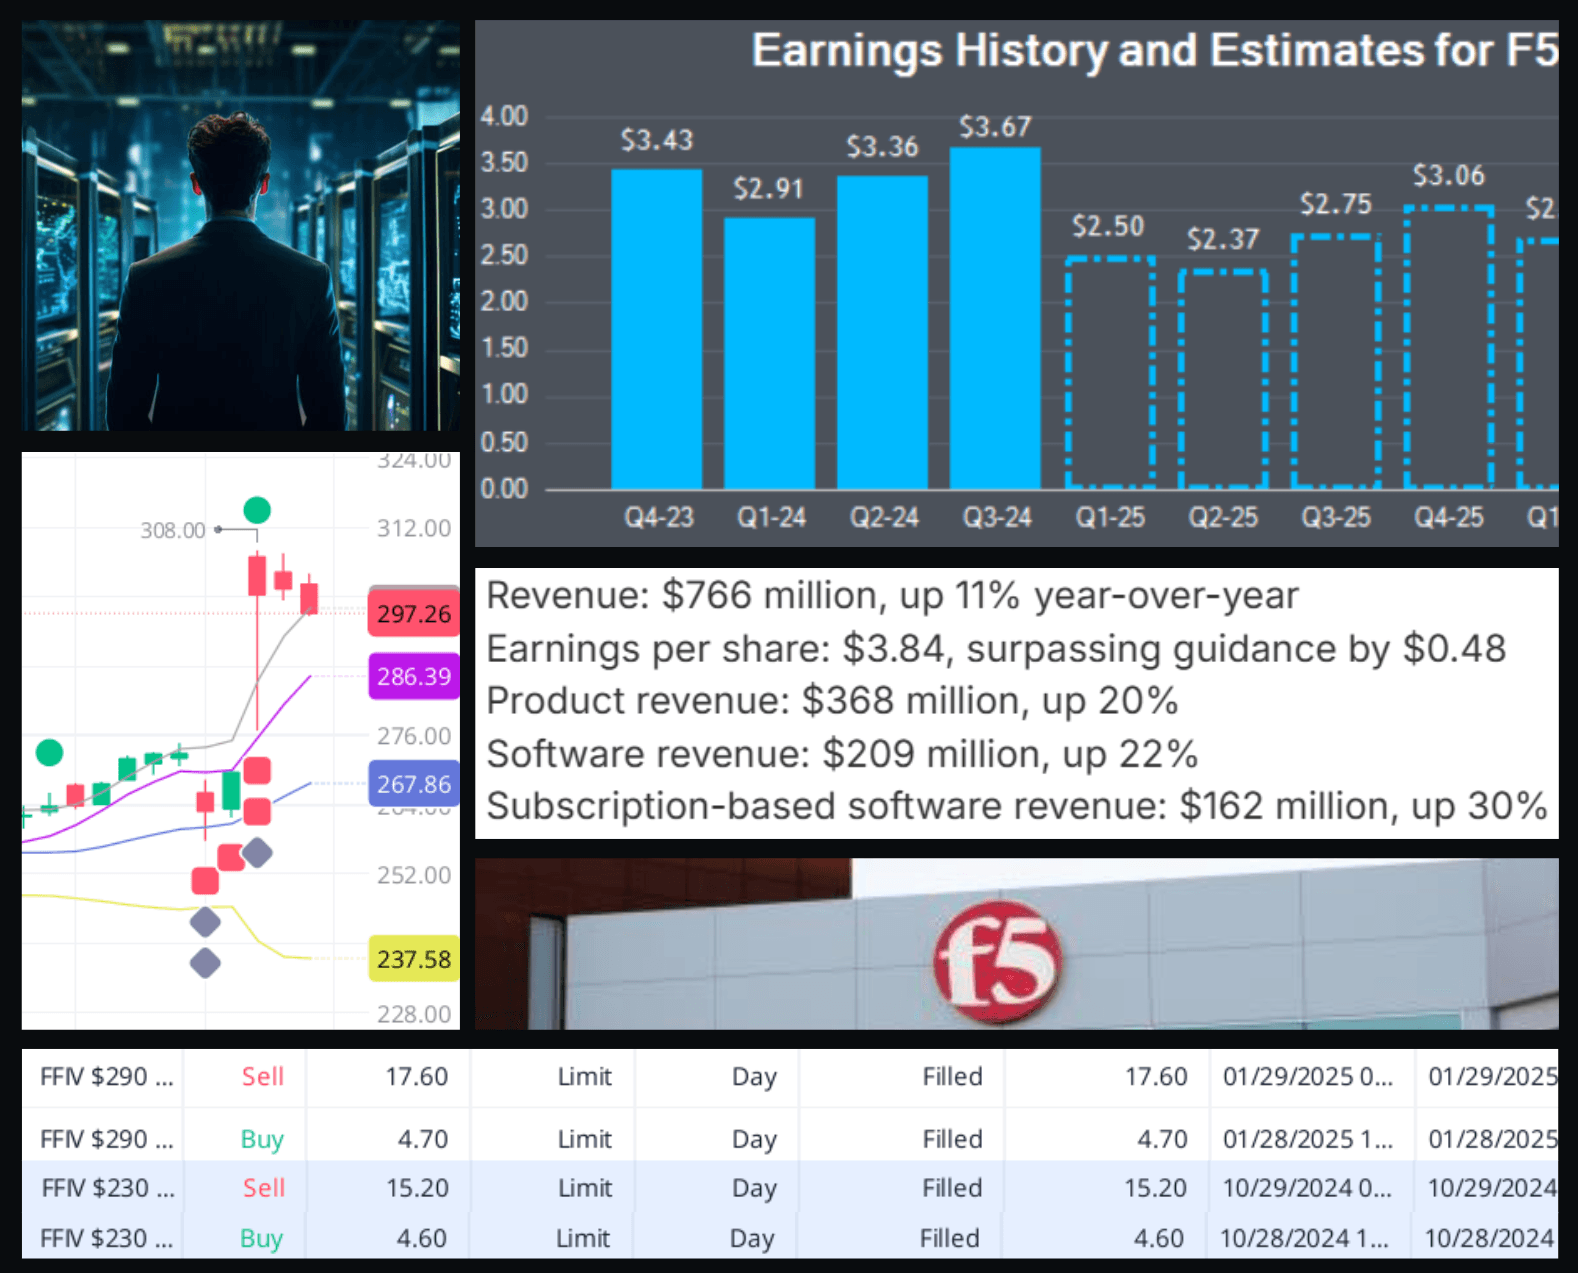1578x1273 pixels.
Task: Click Filled status in the 10/28/2024 row
Action: click(x=949, y=1238)
